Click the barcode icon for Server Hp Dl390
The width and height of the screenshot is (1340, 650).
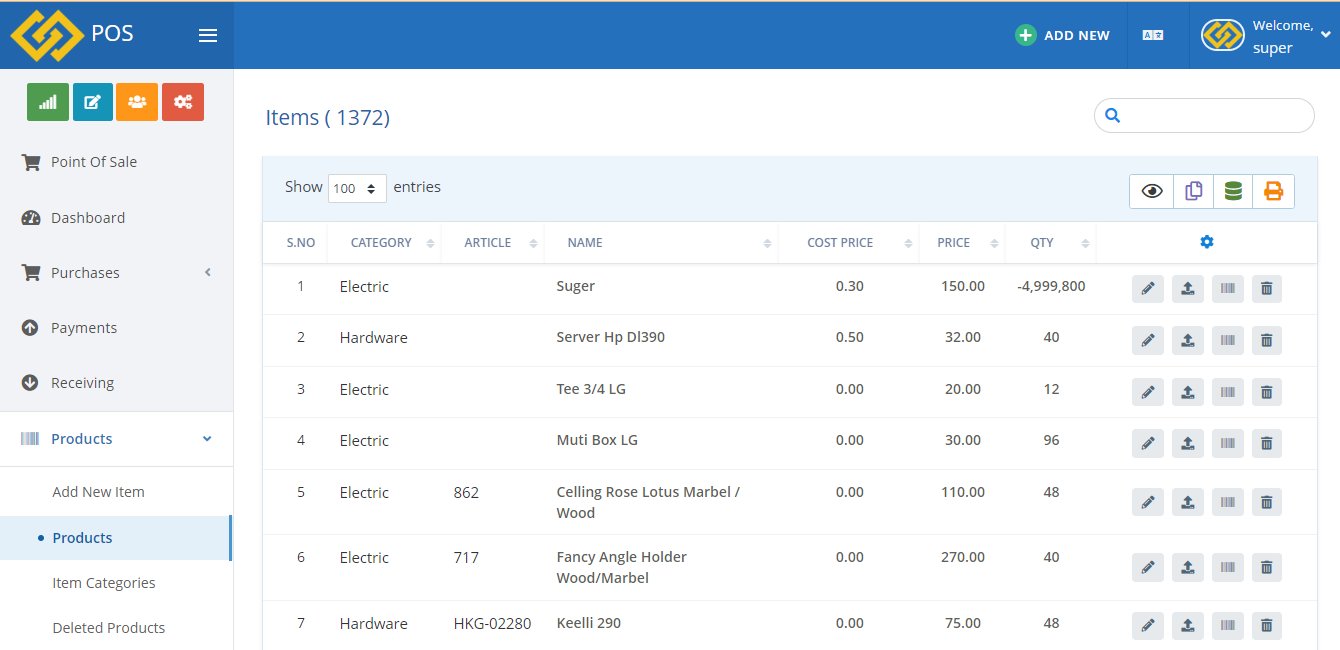click(x=1227, y=340)
